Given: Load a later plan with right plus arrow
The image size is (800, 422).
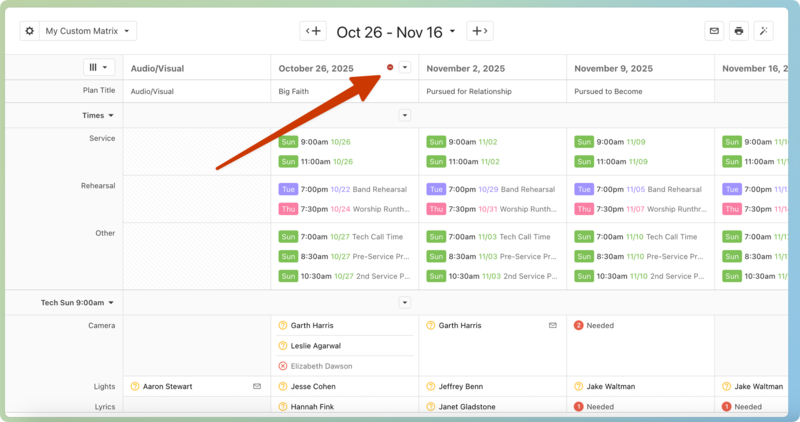Looking at the screenshot, I should (x=480, y=31).
